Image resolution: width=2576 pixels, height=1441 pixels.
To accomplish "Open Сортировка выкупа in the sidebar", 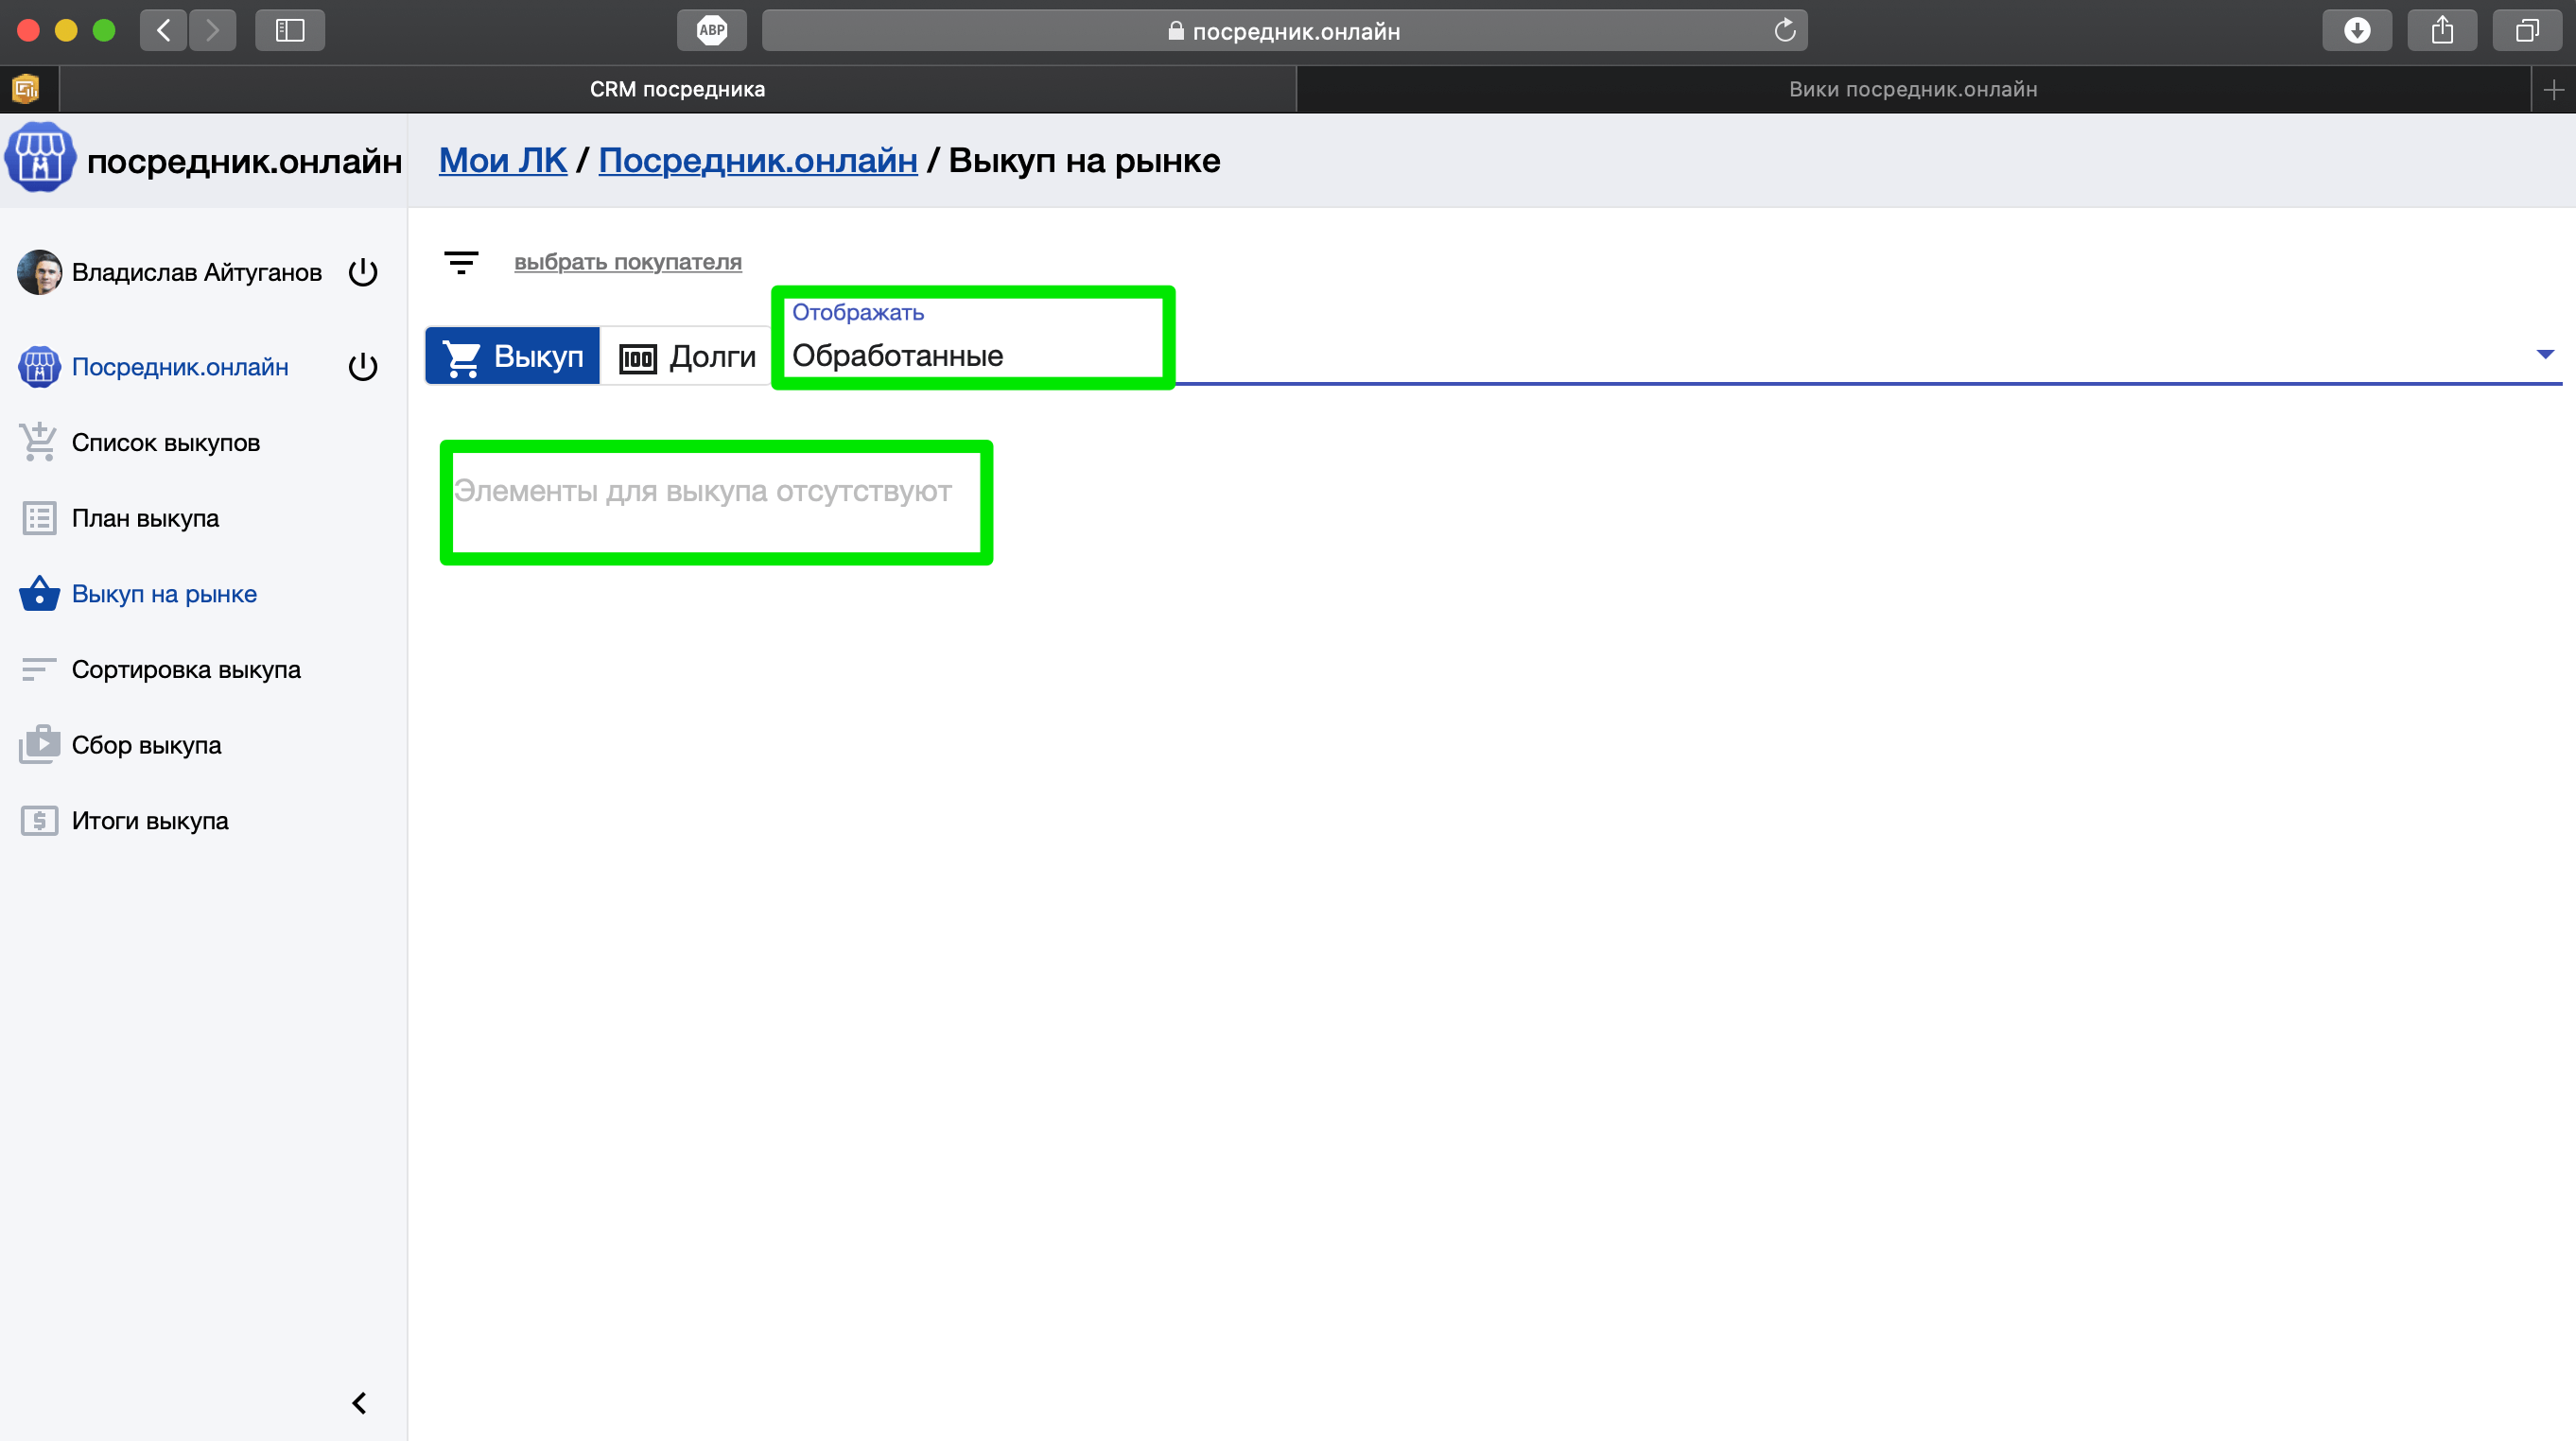I will click(x=186, y=669).
